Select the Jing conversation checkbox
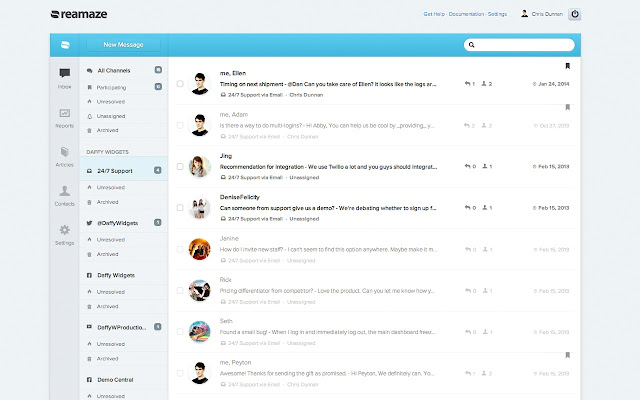The height and width of the screenshot is (400, 640). point(180,167)
